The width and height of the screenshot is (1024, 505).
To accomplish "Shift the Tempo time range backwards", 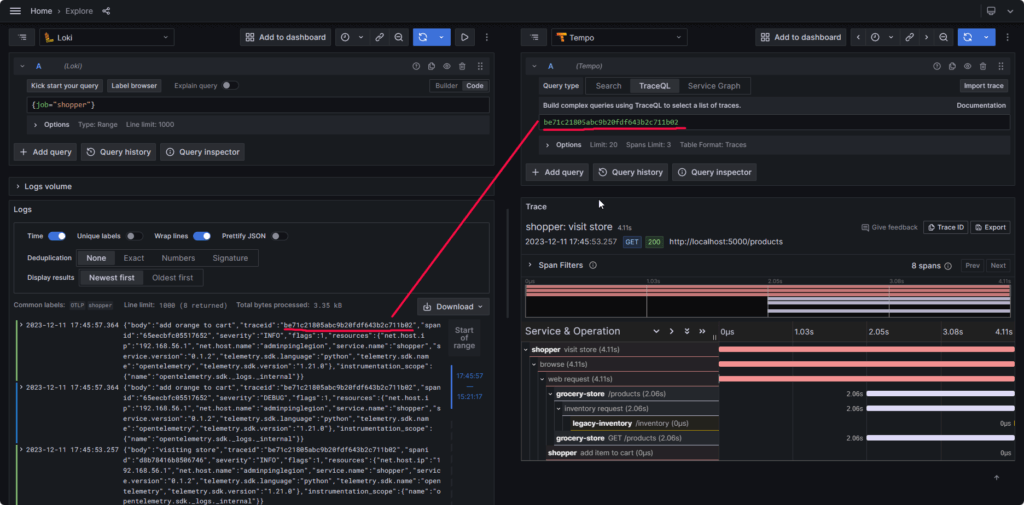I will pos(858,37).
